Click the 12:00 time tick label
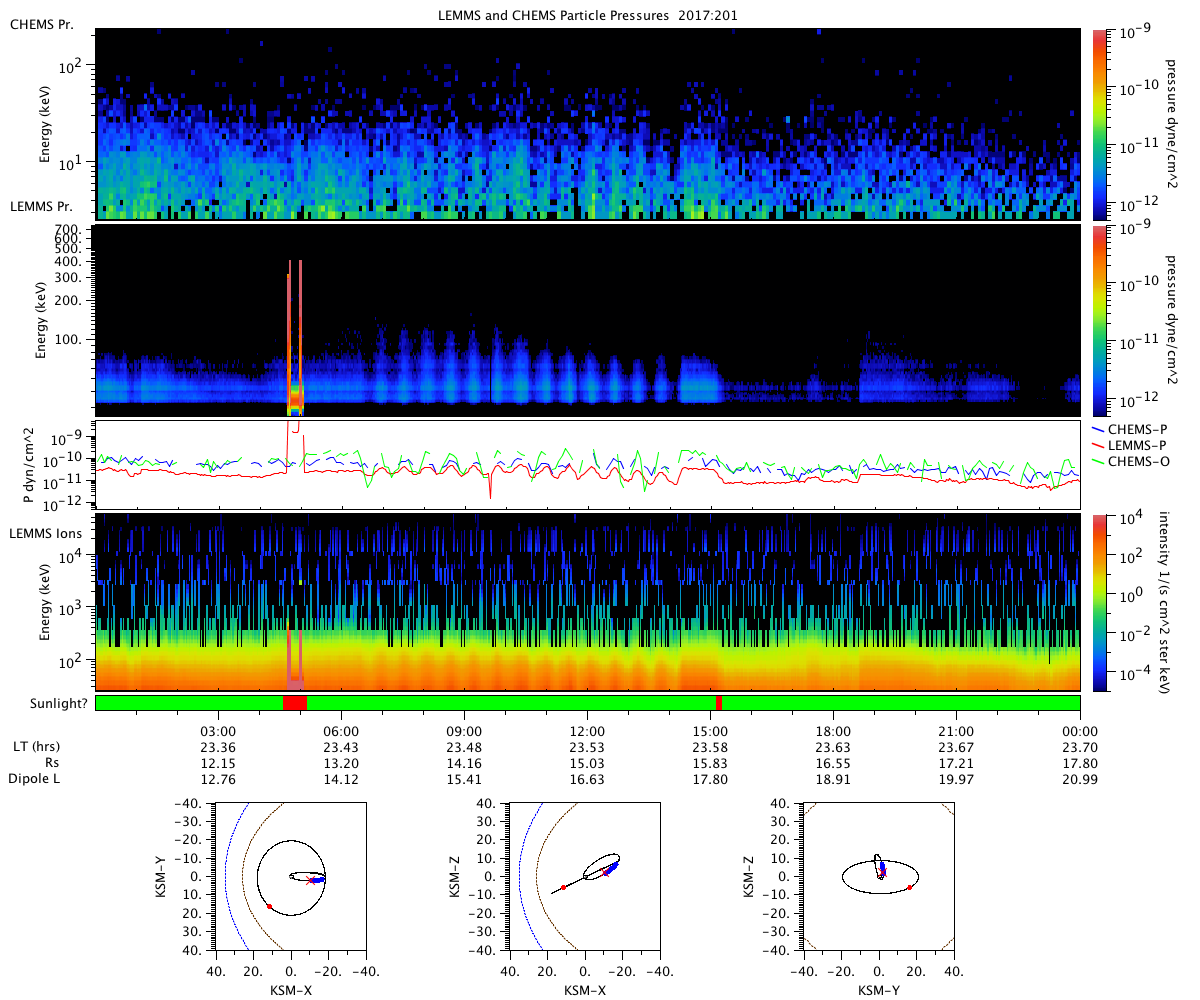Viewport: 1200px width, 1000px height. (x=587, y=731)
